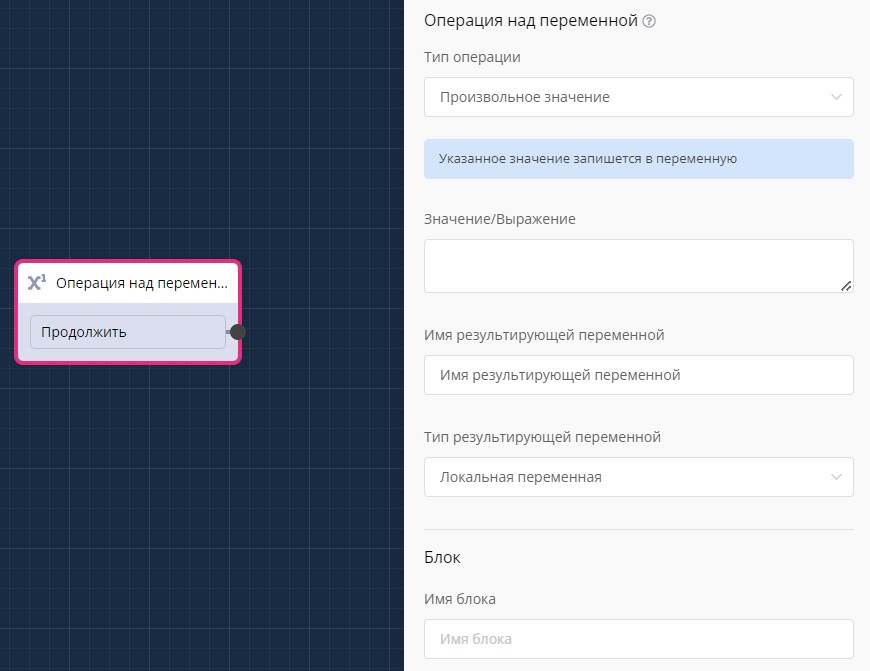Select the Операция над перемен... node title
The image size is (870, 671).
point(142,283)
